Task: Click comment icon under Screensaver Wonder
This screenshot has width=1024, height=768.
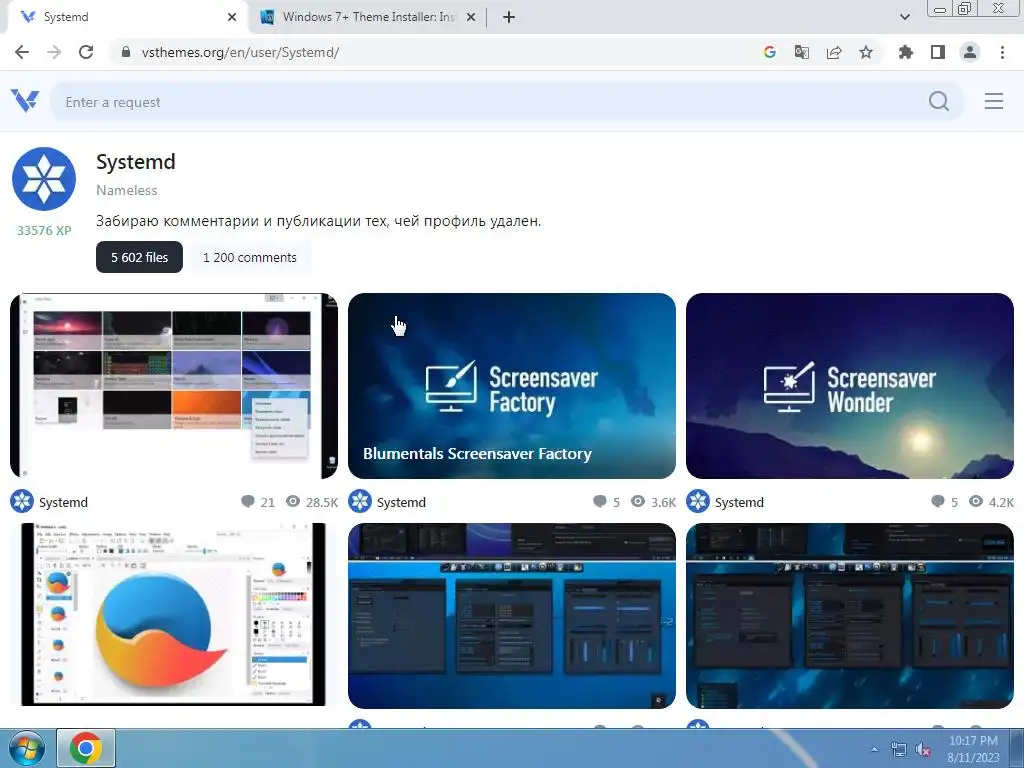Action: 938,502
